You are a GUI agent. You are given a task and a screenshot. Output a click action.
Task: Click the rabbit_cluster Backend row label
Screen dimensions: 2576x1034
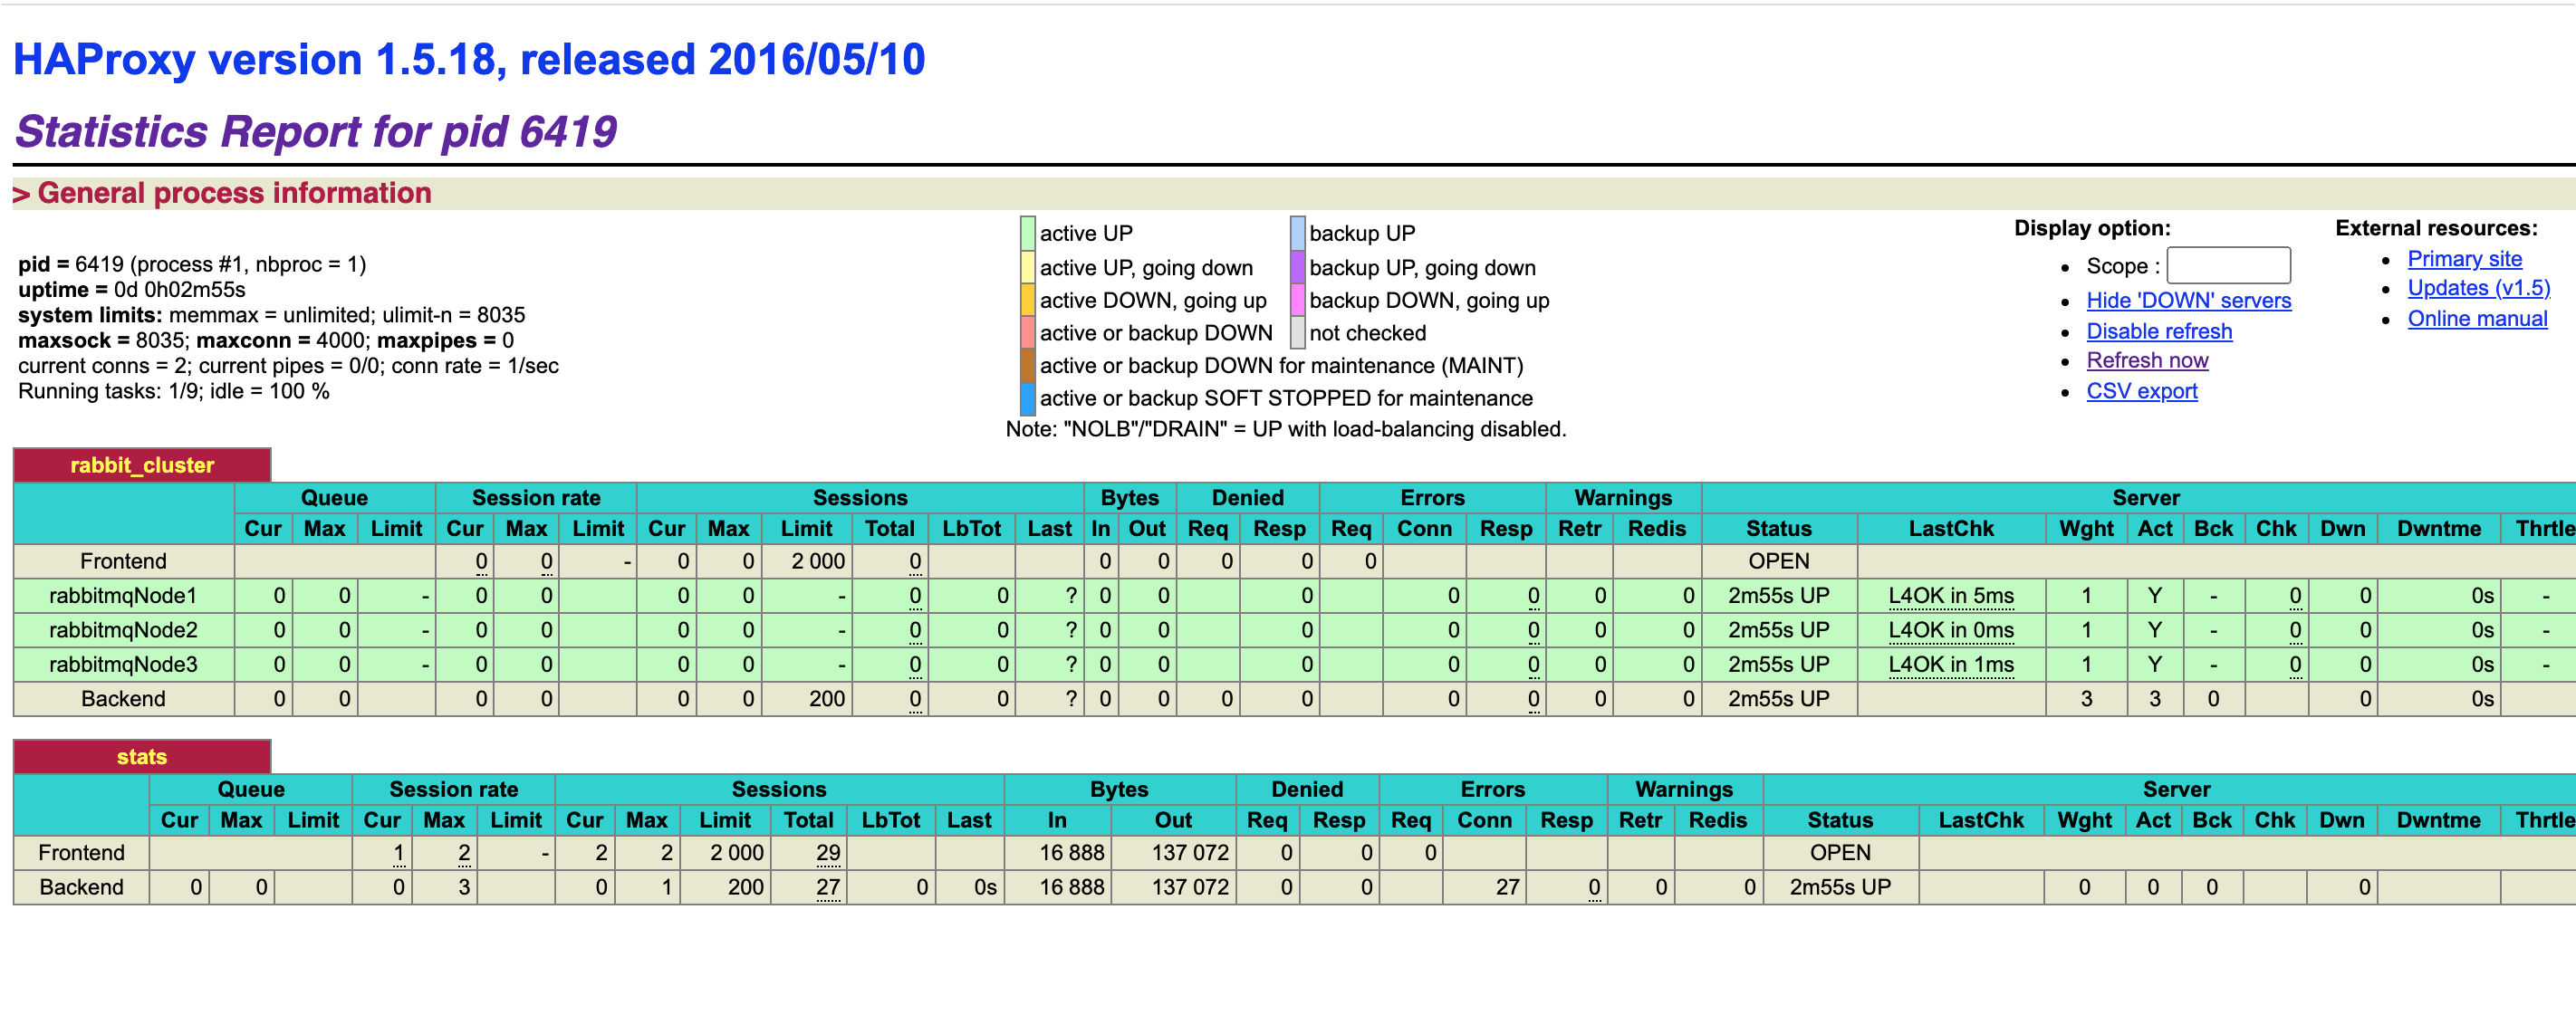(x=123, y=699)
